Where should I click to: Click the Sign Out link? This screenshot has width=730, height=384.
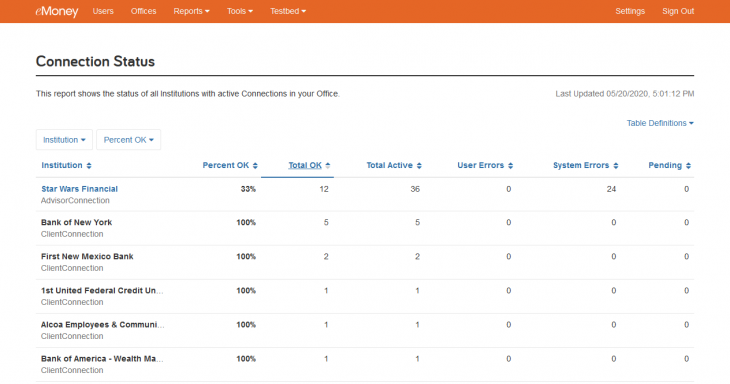pyautogui.click(x=678, y=11)
